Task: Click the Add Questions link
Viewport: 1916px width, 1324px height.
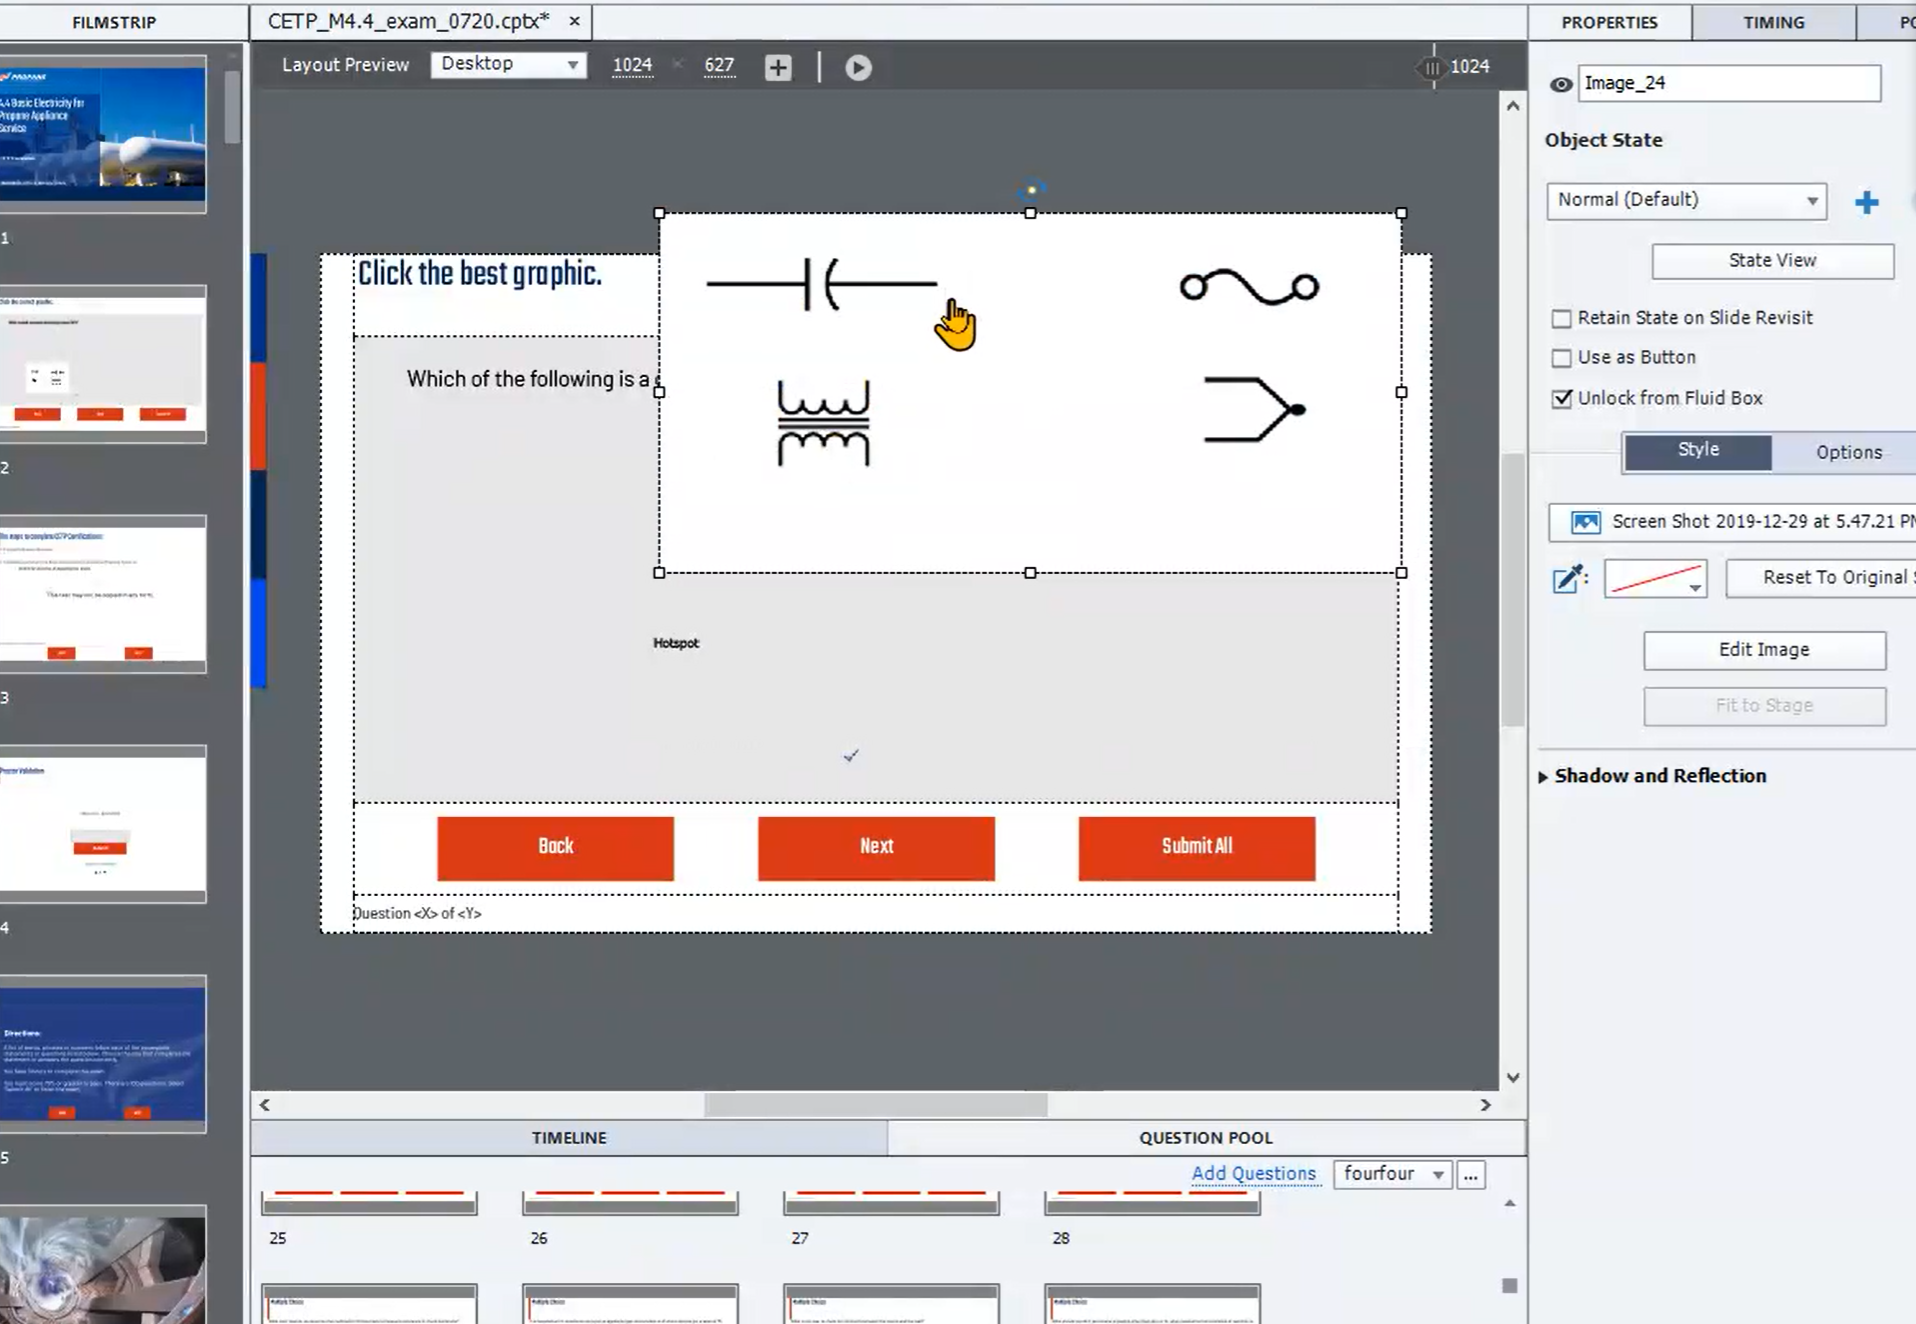Action: click(1253, 1174)
